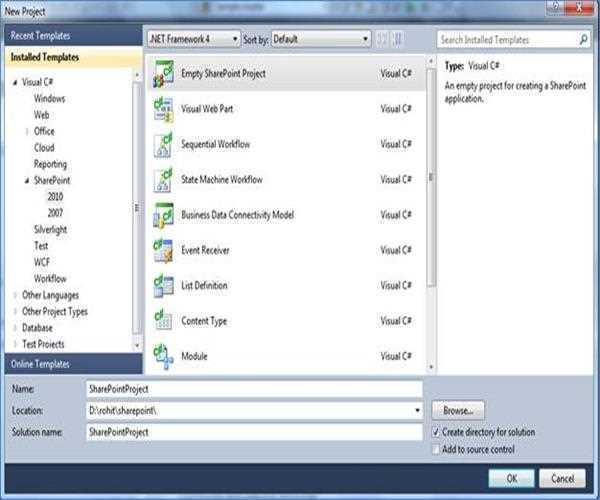Screen dimensions: 600x500
Task: Click the Search Installed Templates box
Action: click(x=513, y=39)
